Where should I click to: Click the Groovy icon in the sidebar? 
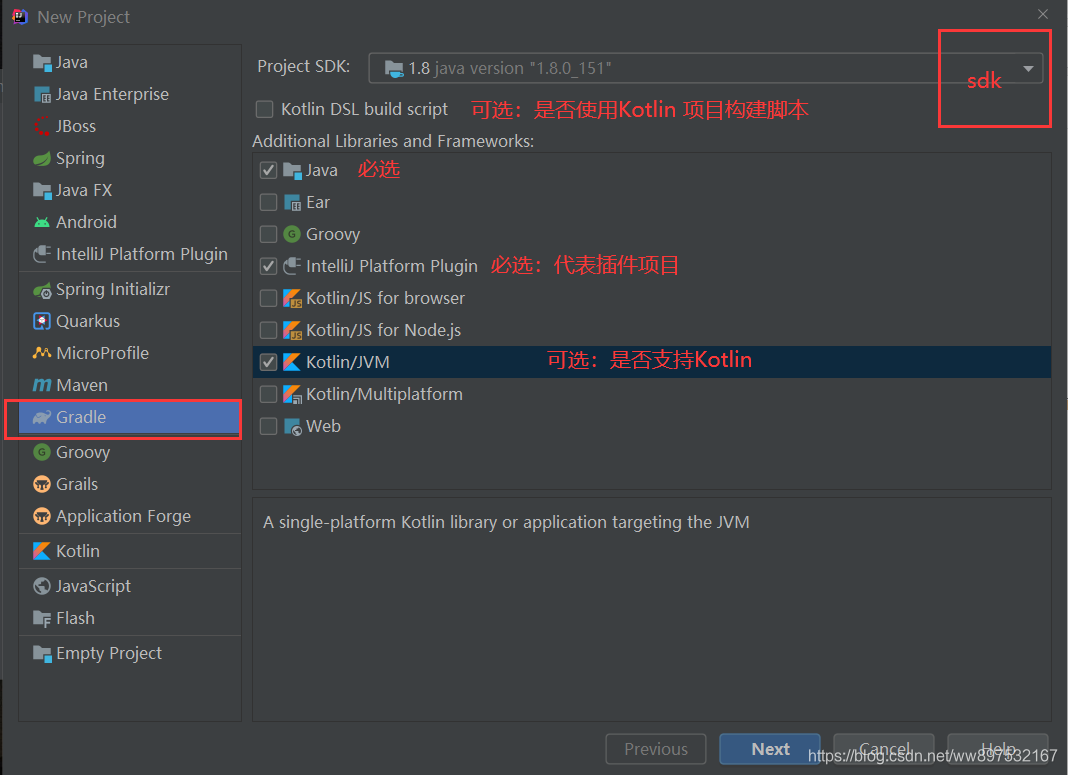42,452
